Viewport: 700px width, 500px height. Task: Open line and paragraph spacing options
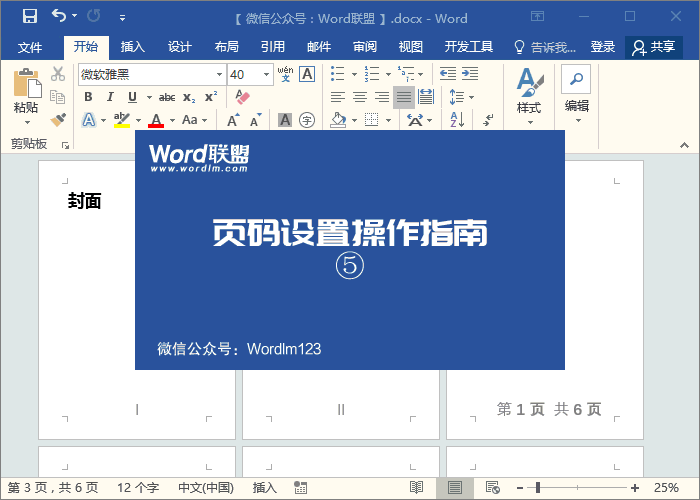[x=461, y=97]
